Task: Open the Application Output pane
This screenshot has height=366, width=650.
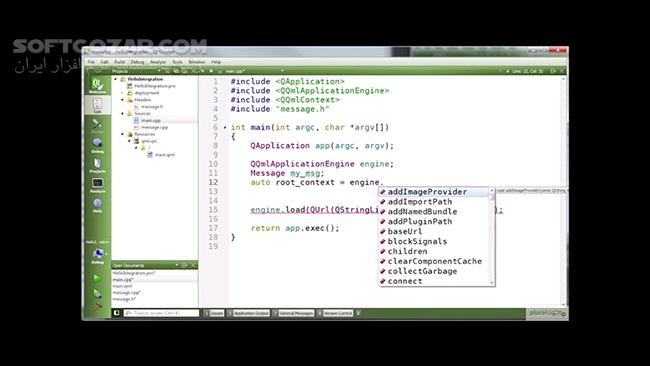Action: pos(249,313)
